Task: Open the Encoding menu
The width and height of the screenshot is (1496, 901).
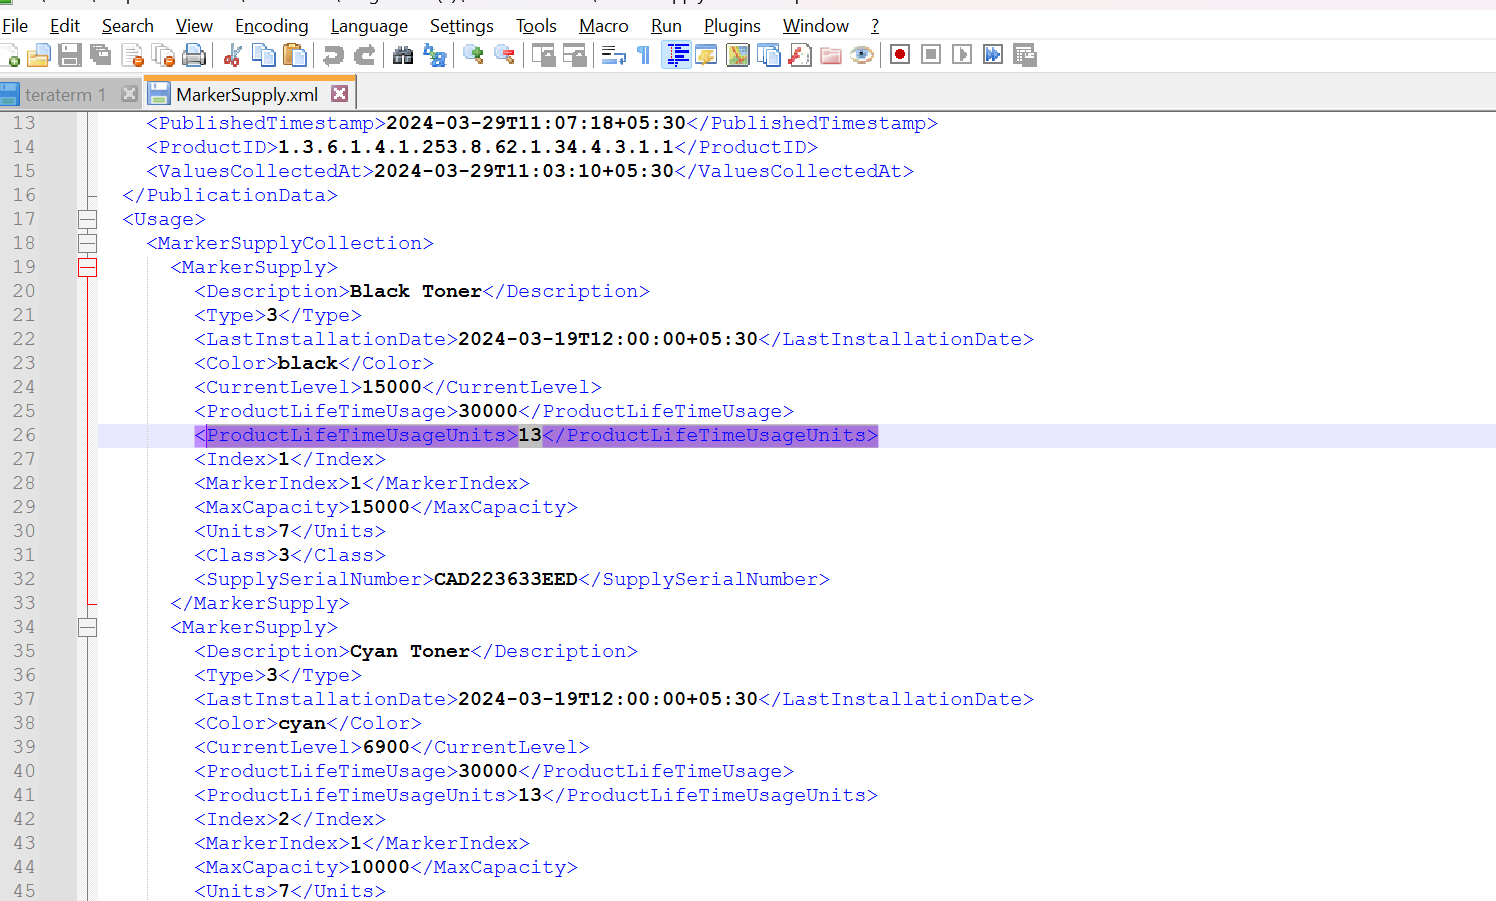Action: pos(271,25)
